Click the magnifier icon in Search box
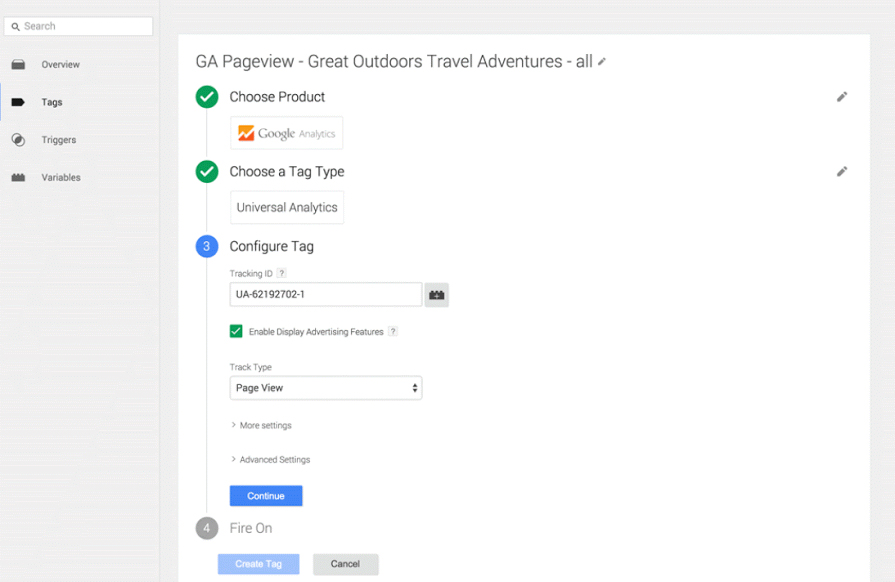This screenshot has height=582, width=895. 15,27
